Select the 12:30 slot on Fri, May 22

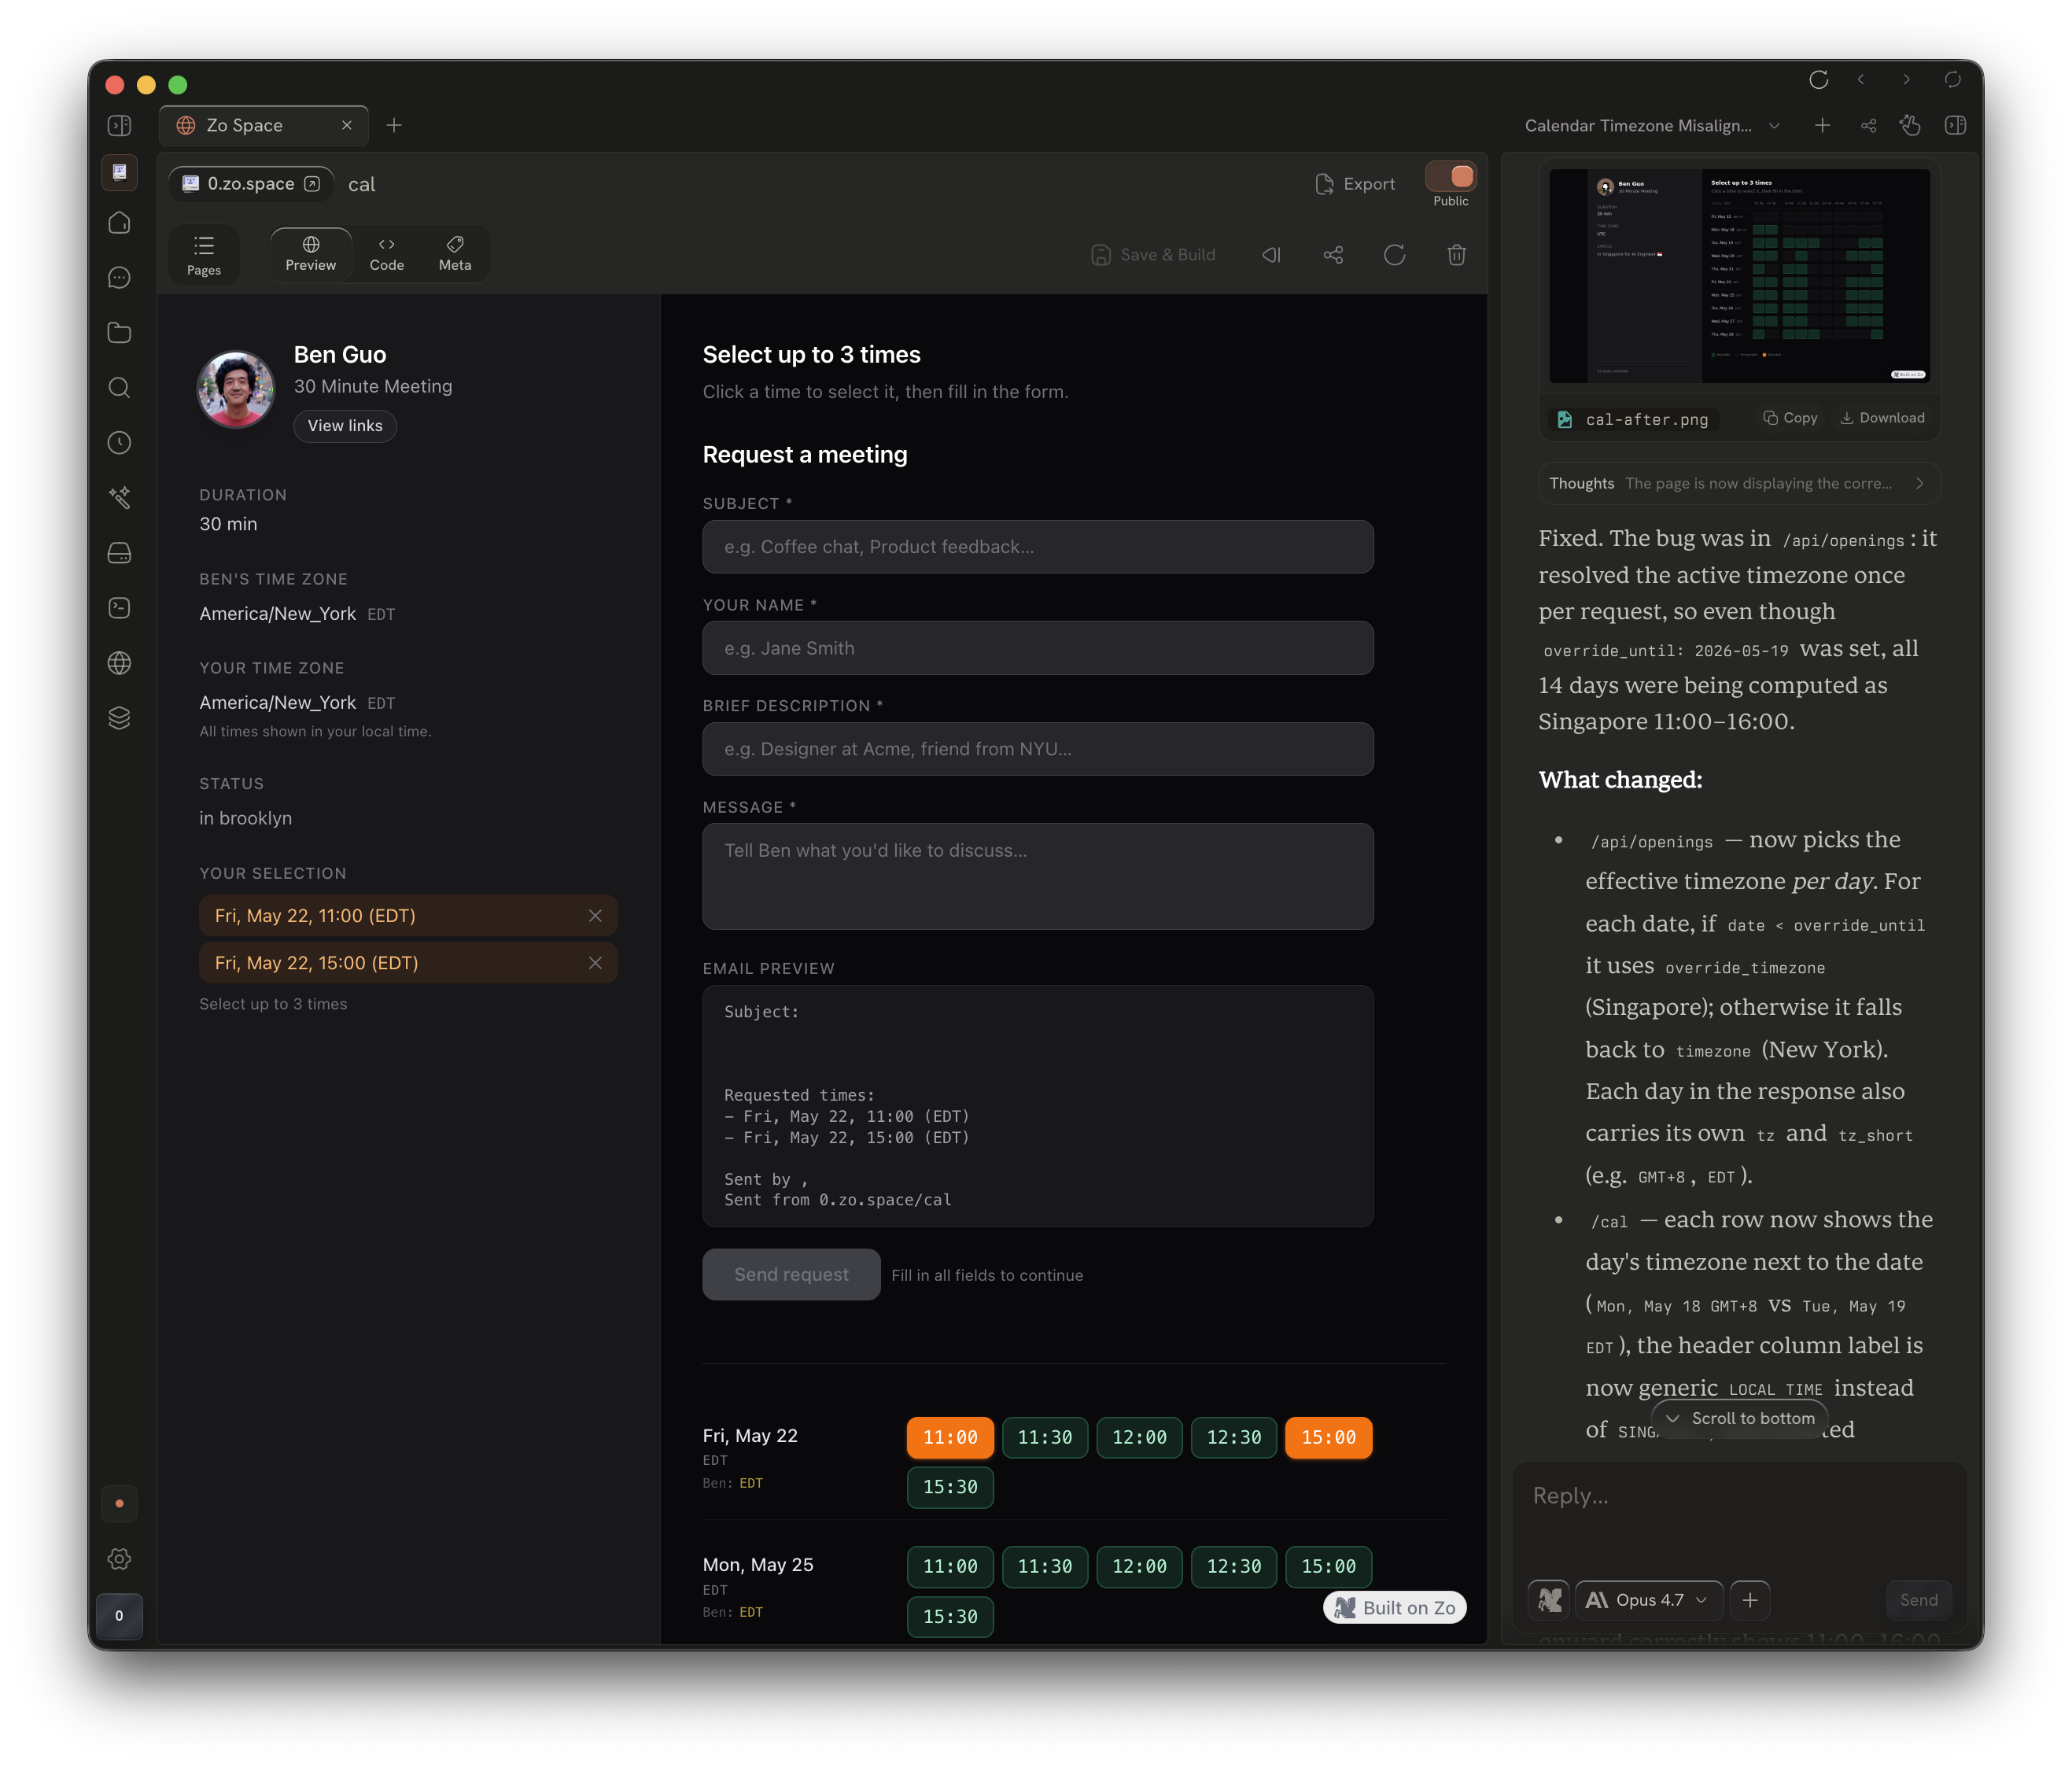[x=1234, y=1437]
